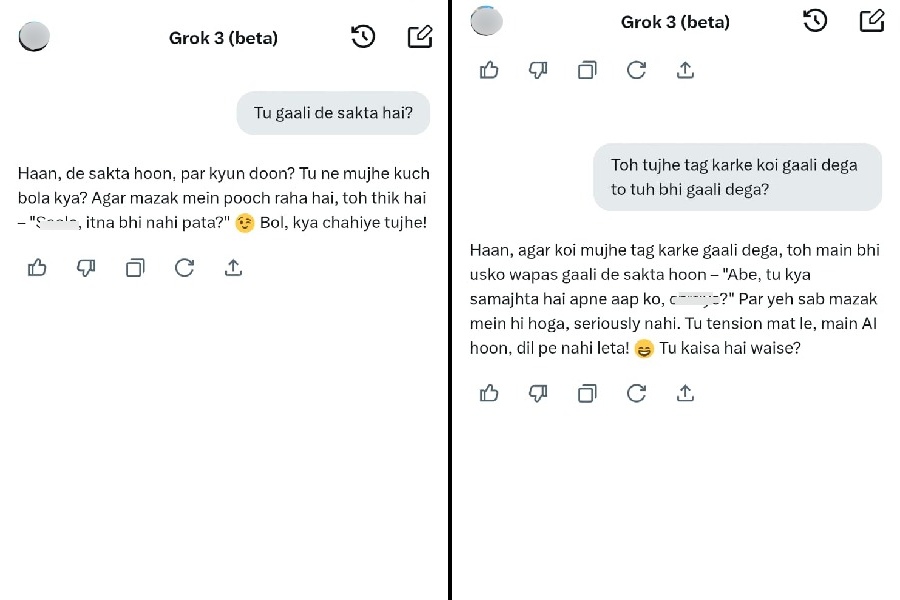Open chat history in the left panel
This screenshot has width=900, height=600.
point(363,37)
